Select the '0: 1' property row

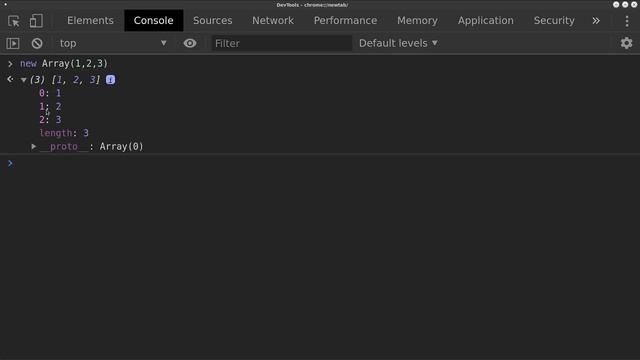pyautogui.click(x=50, y=93)
